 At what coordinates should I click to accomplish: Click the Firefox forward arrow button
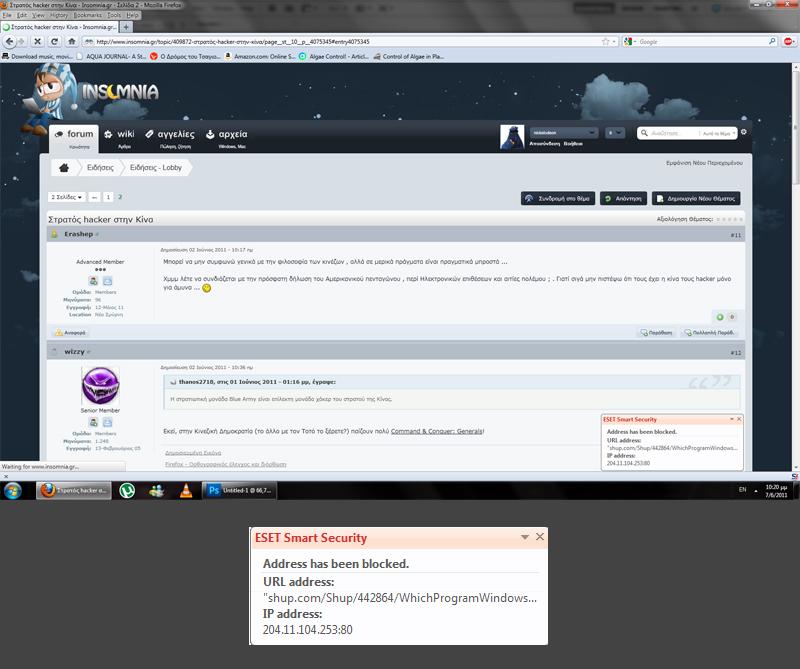tap(21, 41)
